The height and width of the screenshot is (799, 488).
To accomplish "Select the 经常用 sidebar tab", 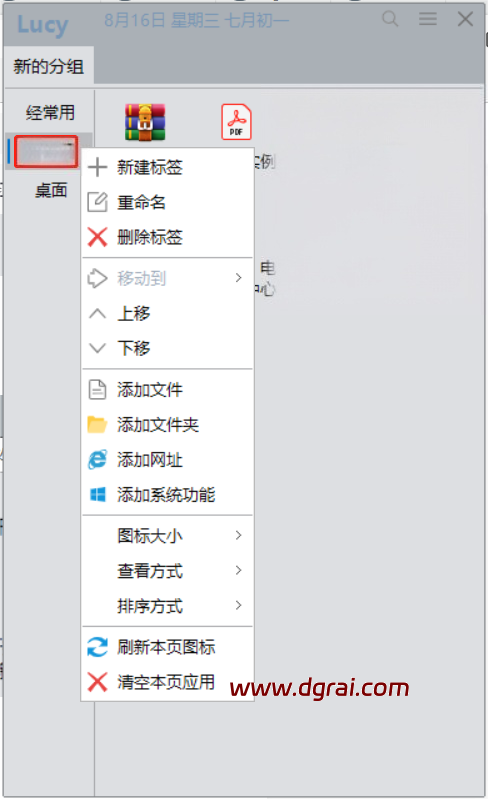I will tap(50, 113).
